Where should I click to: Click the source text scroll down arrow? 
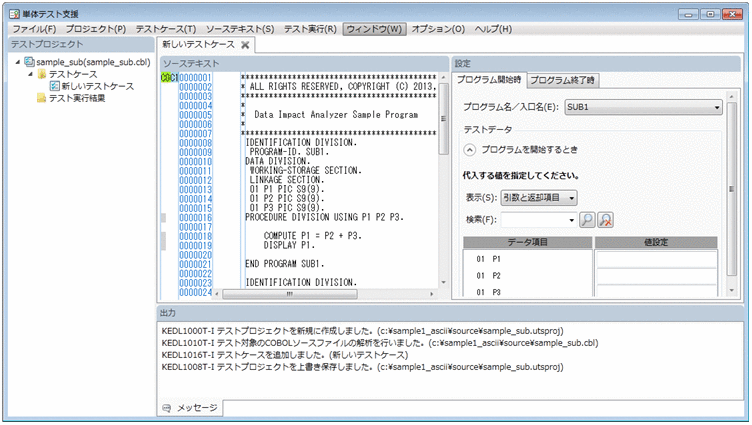444,282
